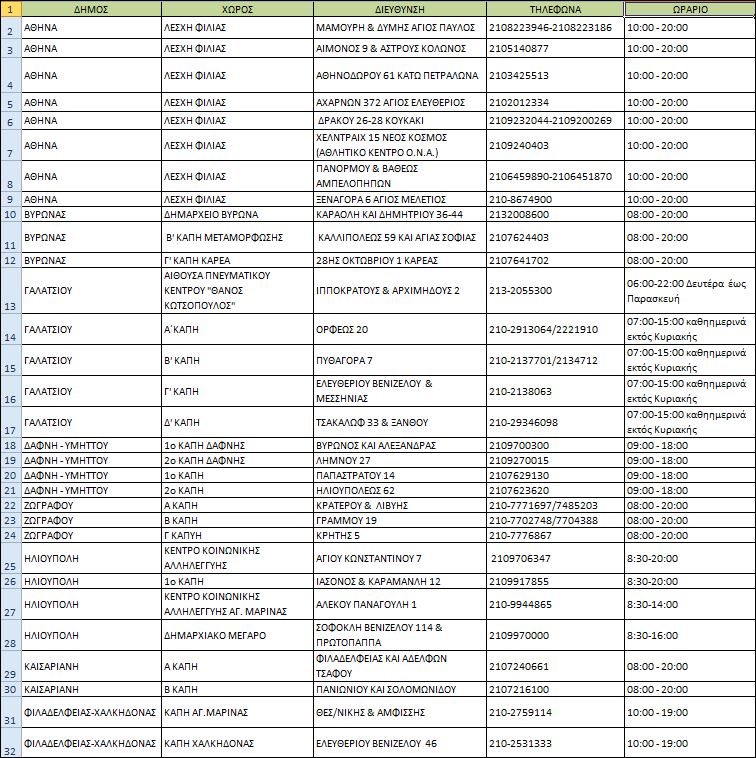Image resolution: width=756 pixels, height=758 pixels.
Task: Select row 32 using its row header
Action: [x=10, y=744]
